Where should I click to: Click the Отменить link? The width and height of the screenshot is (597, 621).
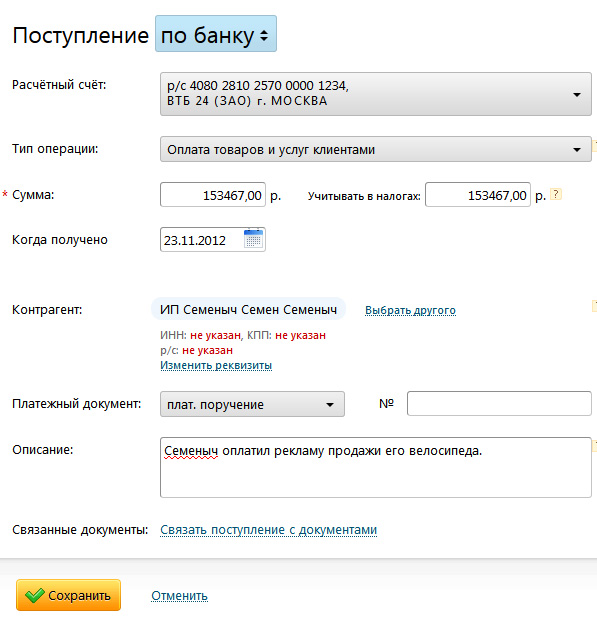coord(179,595)
